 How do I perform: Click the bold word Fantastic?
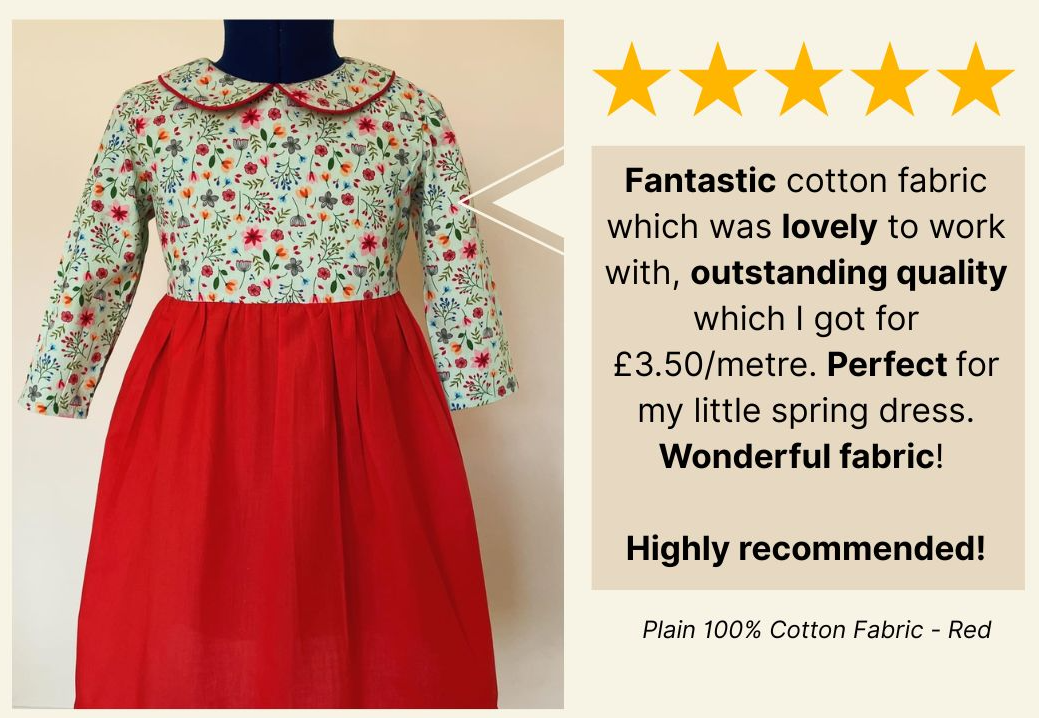coord(700,181)
